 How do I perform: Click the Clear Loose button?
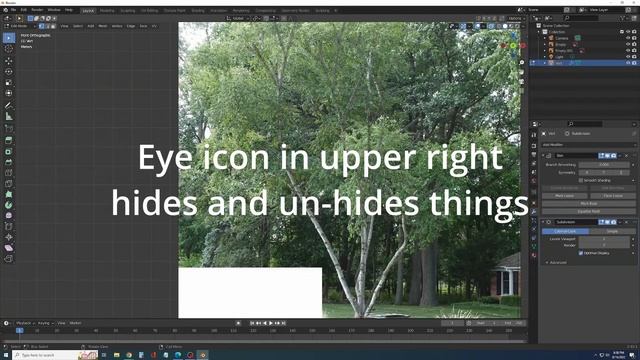(x=613, y=196)
